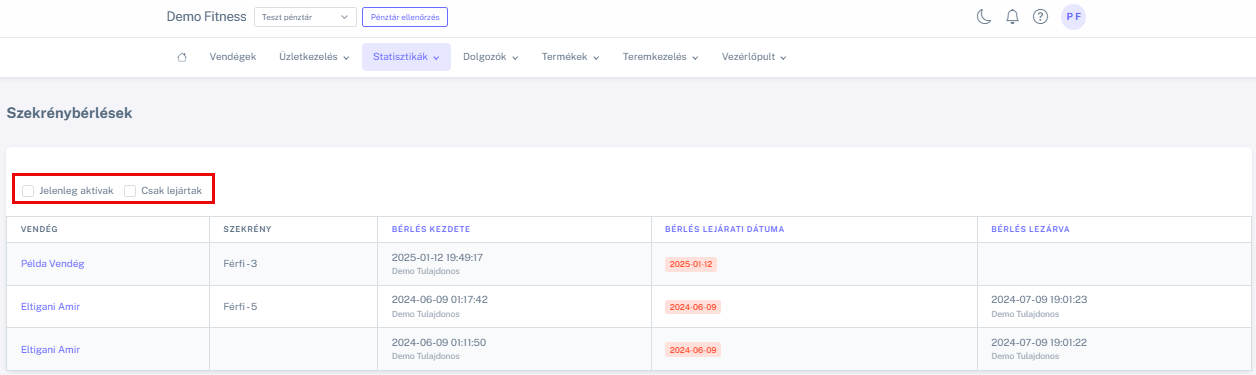Viewport: 1256px width, 375px height.
Task: Sort by Bérlés lezárva column header
Action: (x=1030, y=229)
